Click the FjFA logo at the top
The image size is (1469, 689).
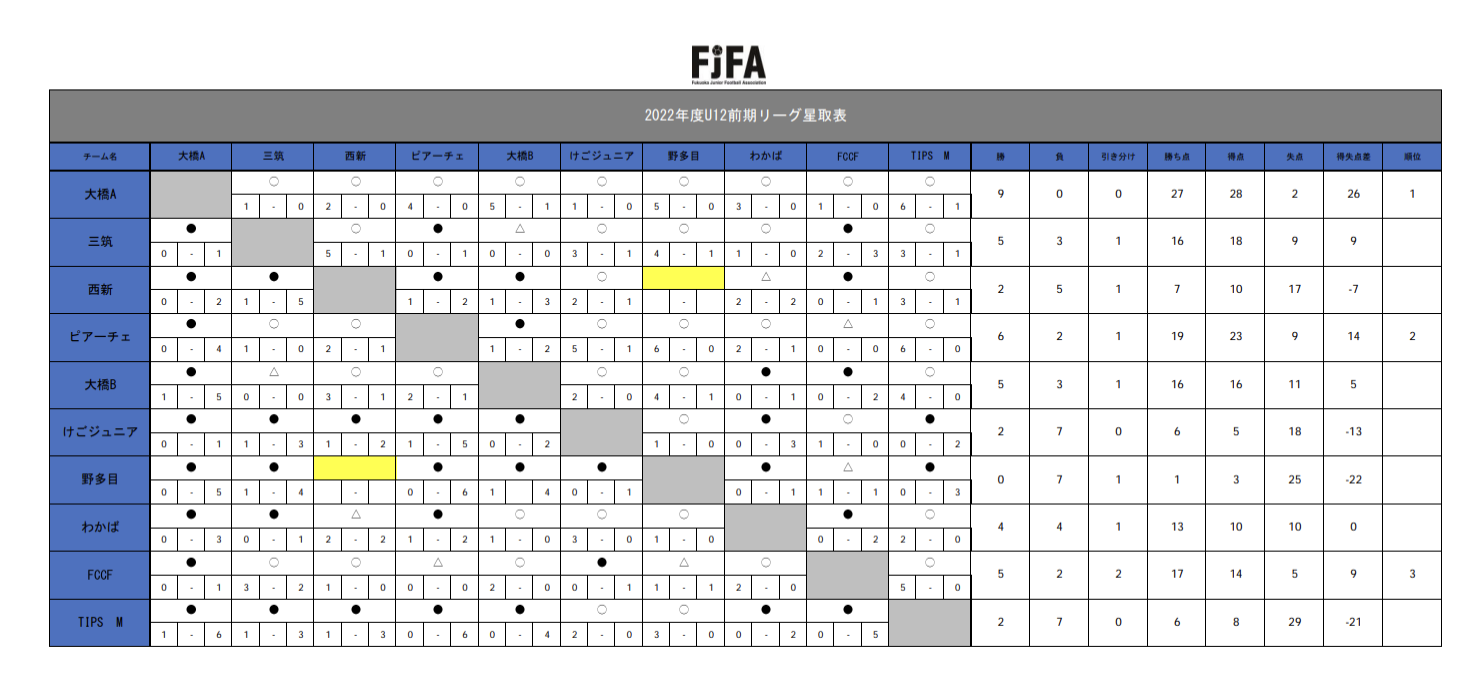pos(728,64)
